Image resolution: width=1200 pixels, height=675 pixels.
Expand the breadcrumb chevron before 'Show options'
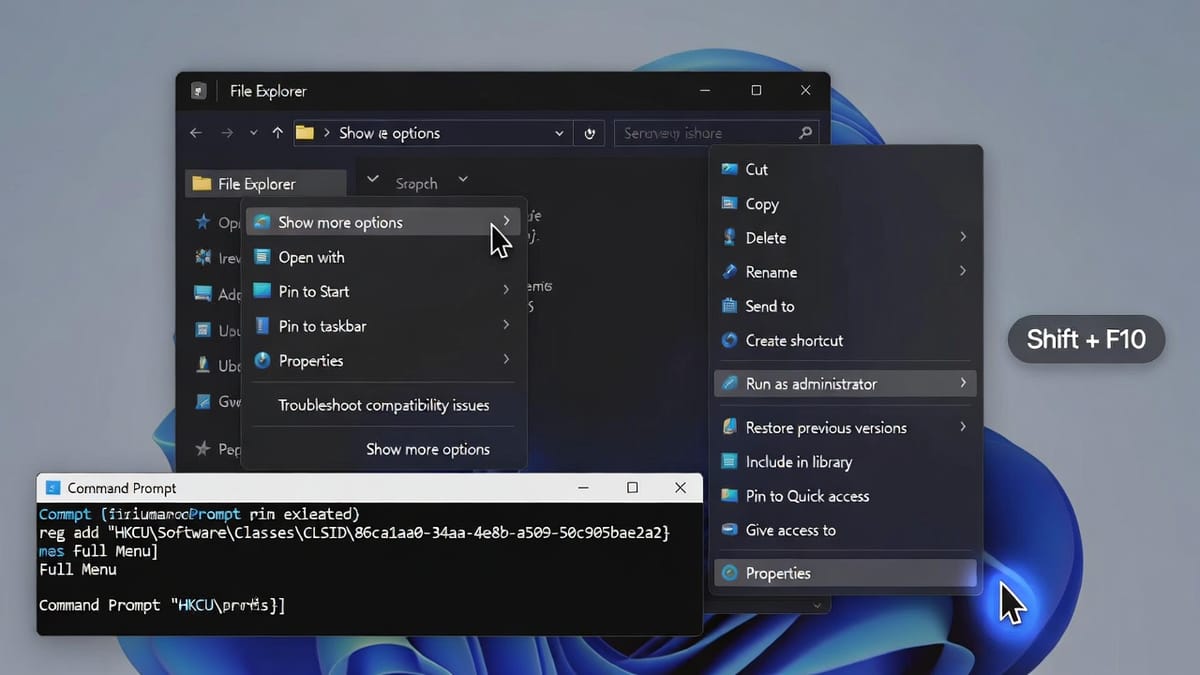(x=327, y=133)
